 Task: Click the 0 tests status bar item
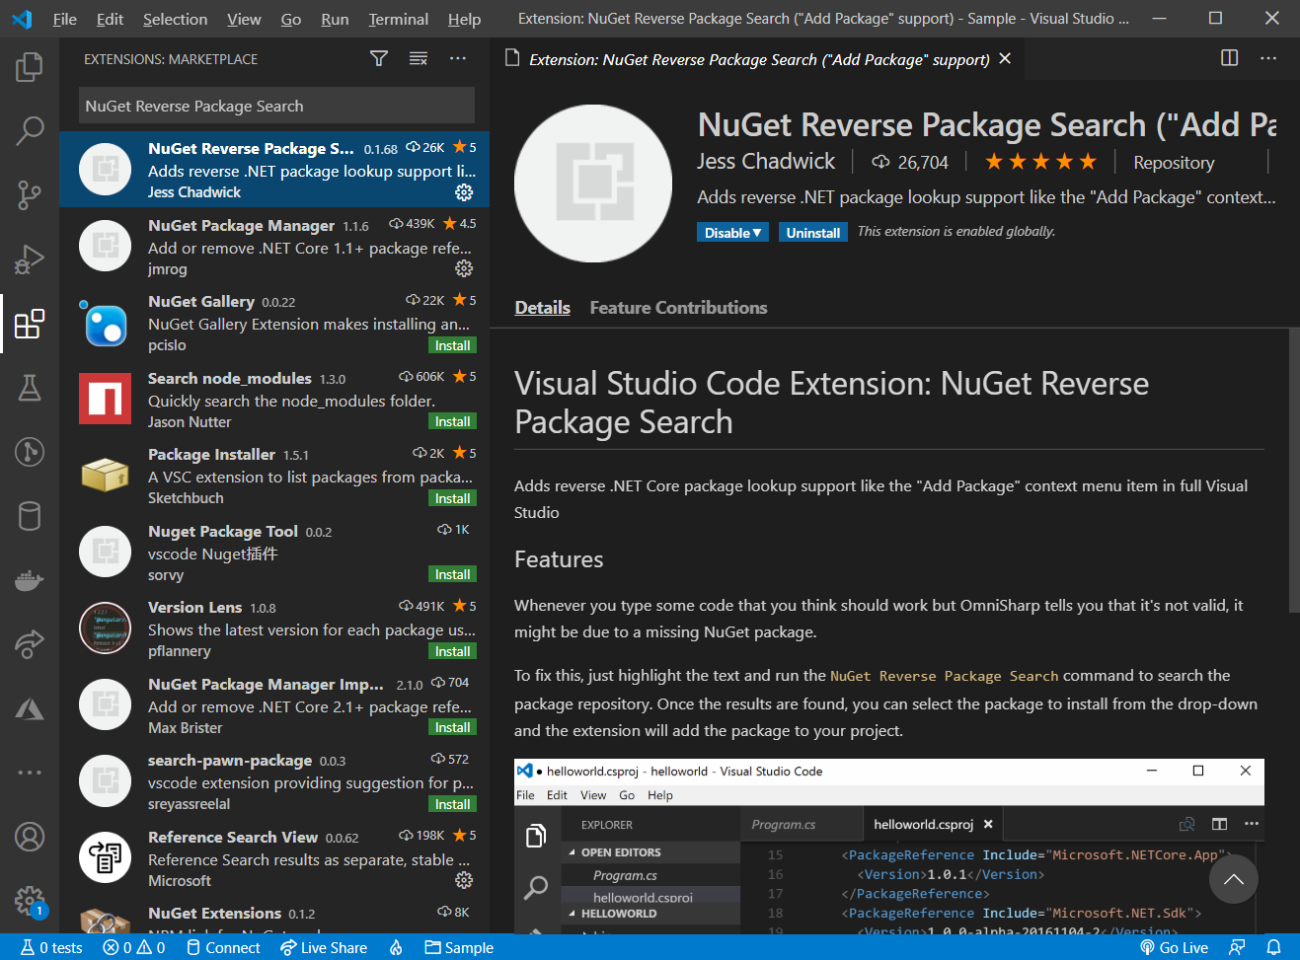tap(52, 947)
